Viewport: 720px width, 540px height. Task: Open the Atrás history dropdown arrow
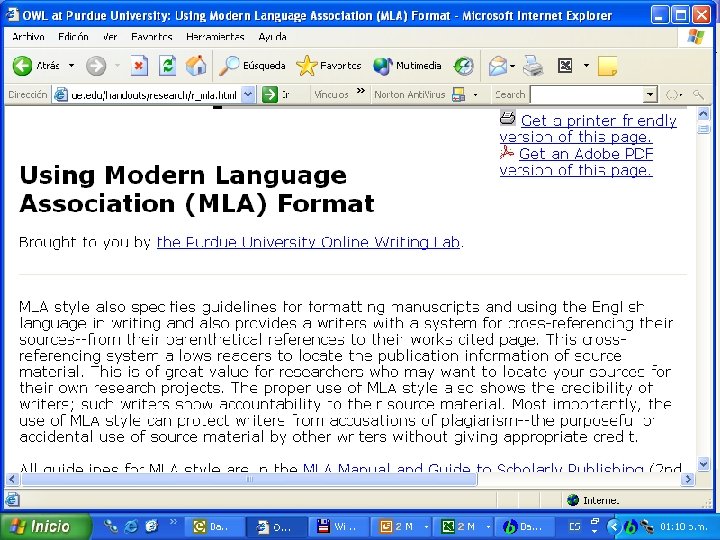pyautogui.click(x=71, y=66)
